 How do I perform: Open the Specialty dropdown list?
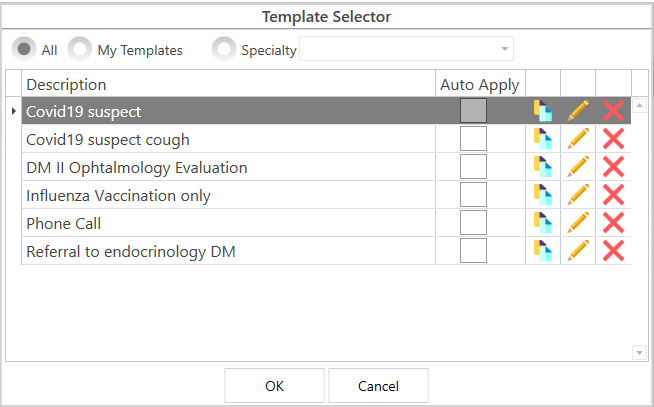pyautogui.click(x=505, y=49)
